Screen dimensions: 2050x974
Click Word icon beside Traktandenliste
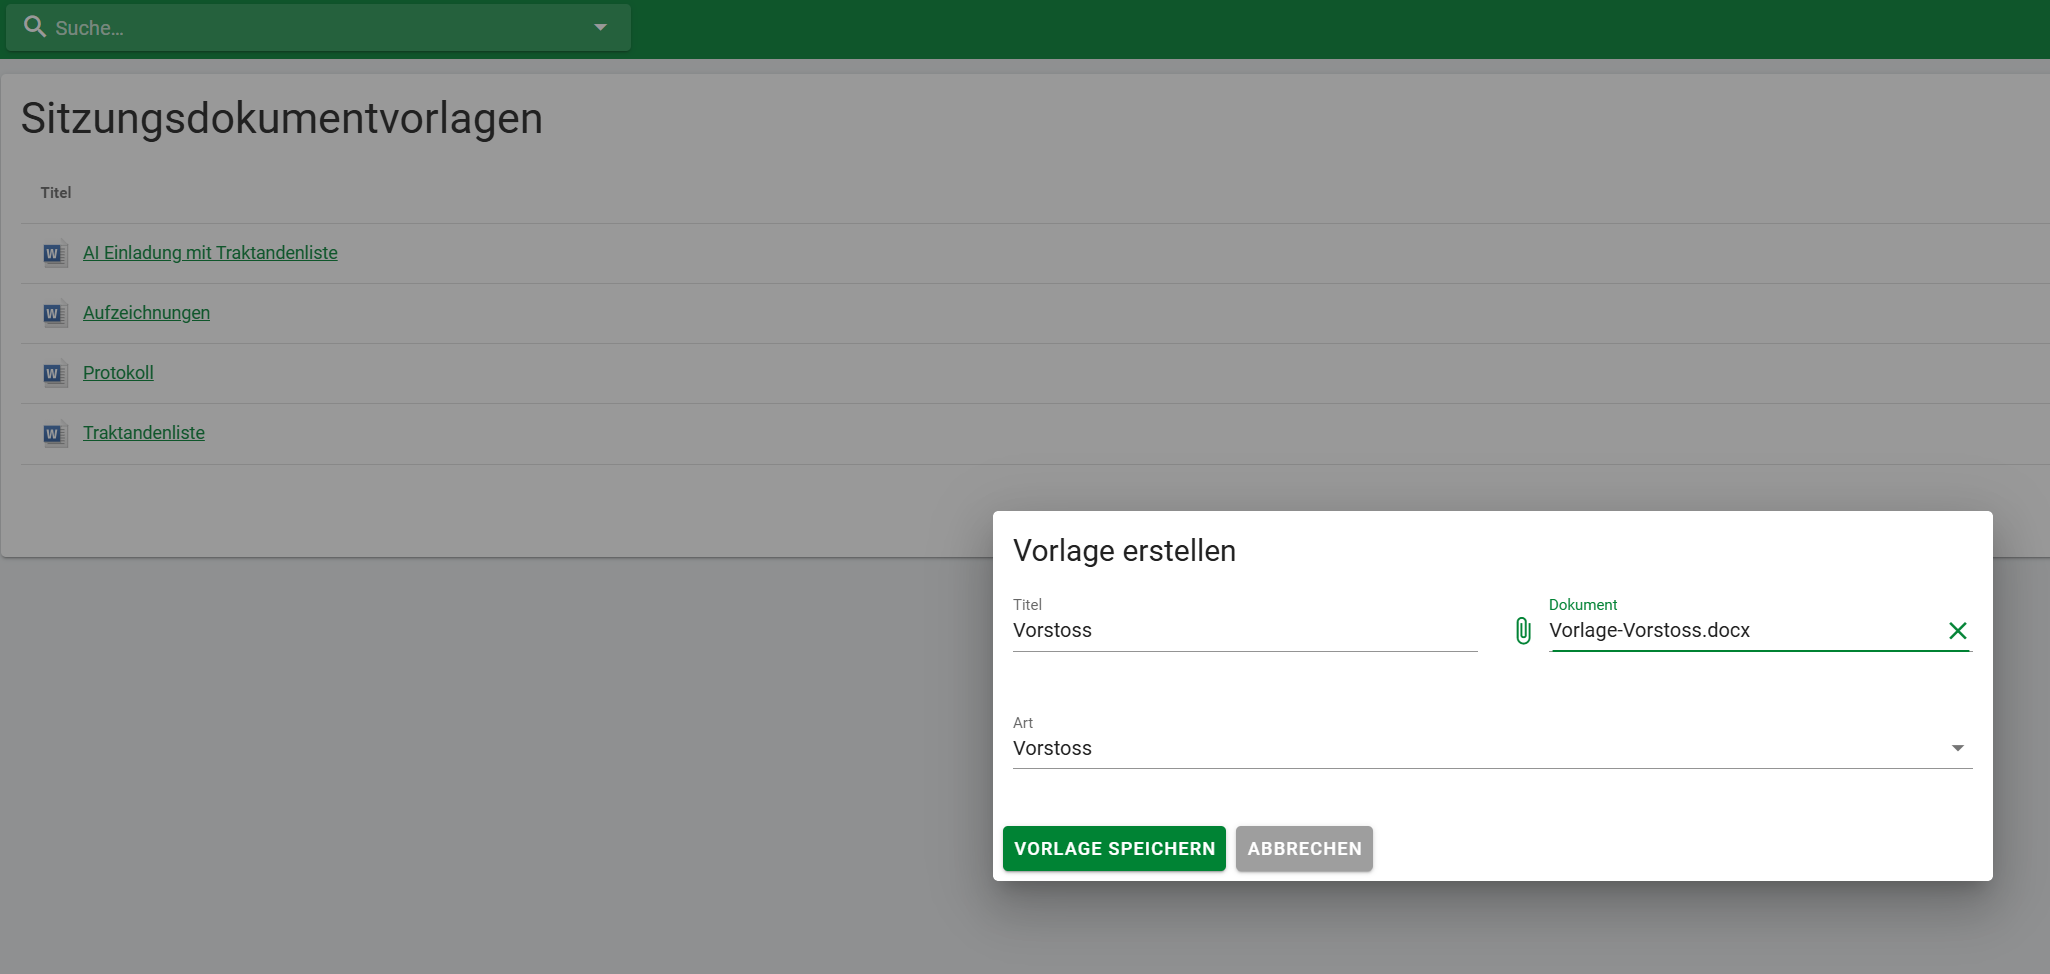(54, 434)
